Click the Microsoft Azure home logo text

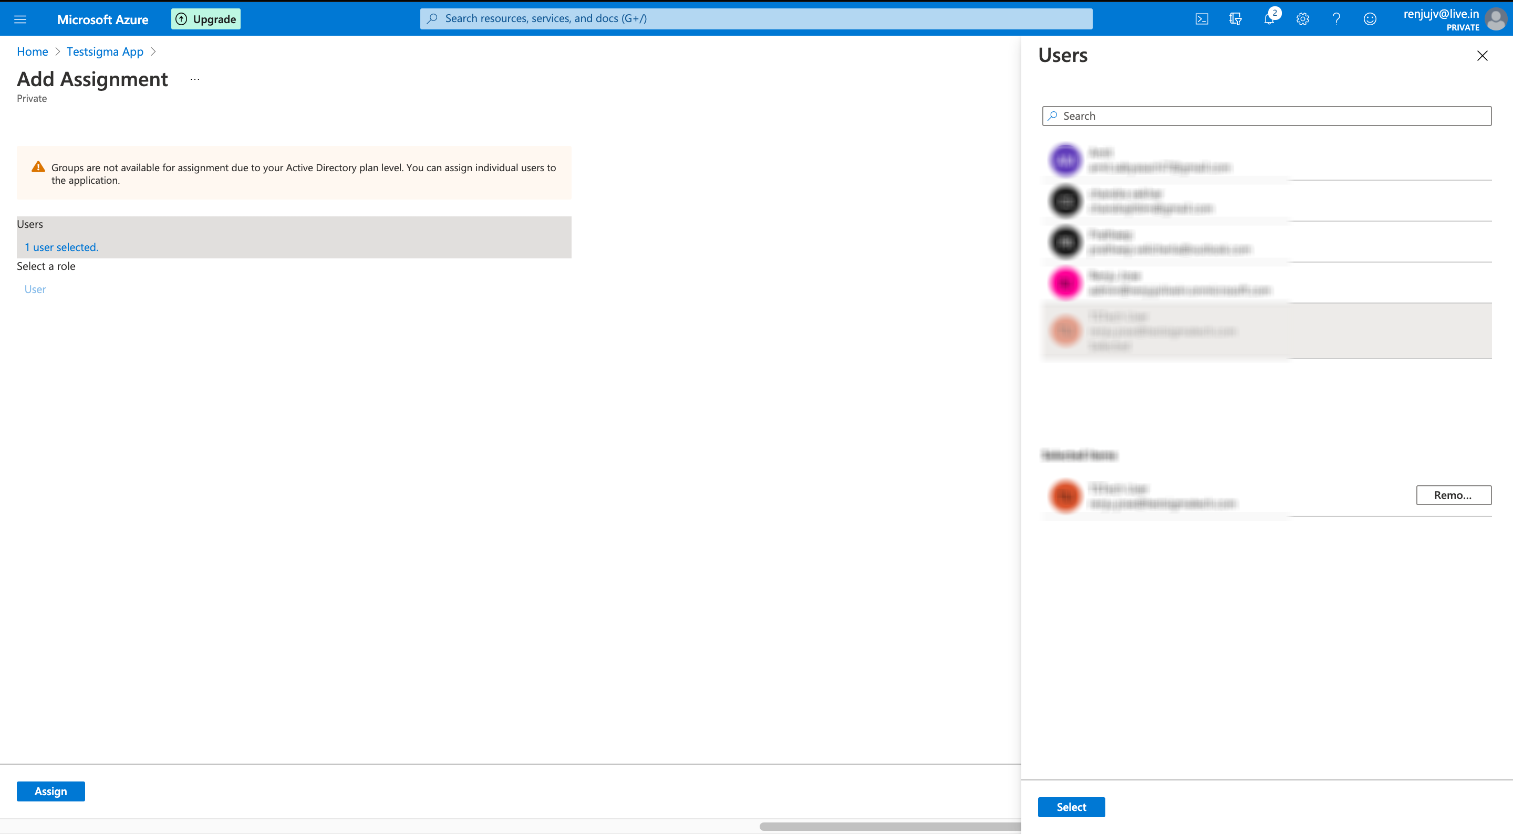pos(102,19)
